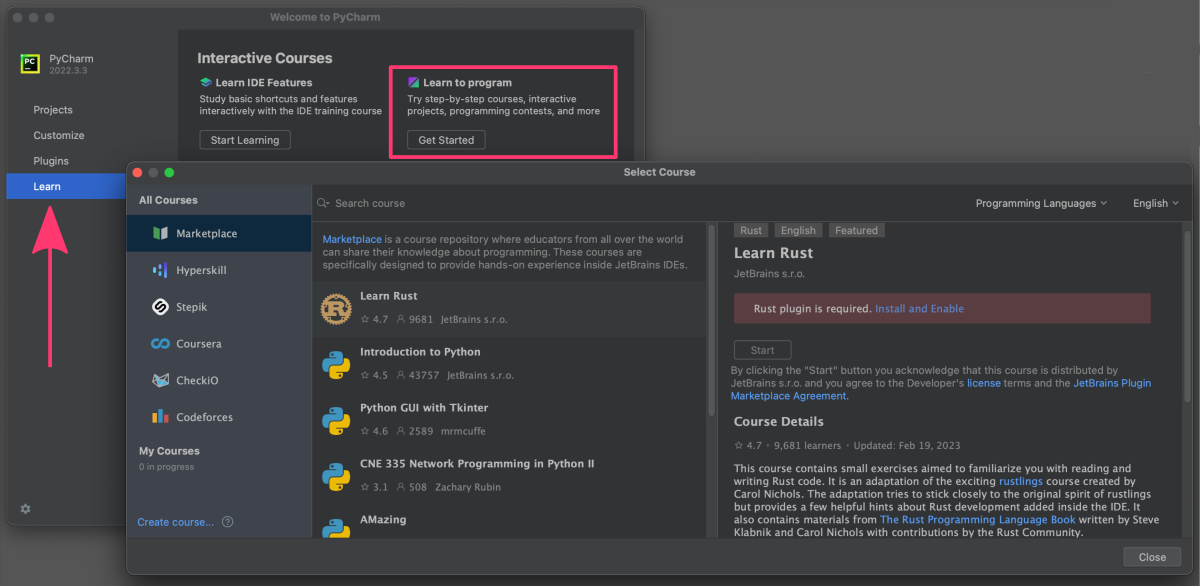Click the Install and Enable link

(919, 309)
